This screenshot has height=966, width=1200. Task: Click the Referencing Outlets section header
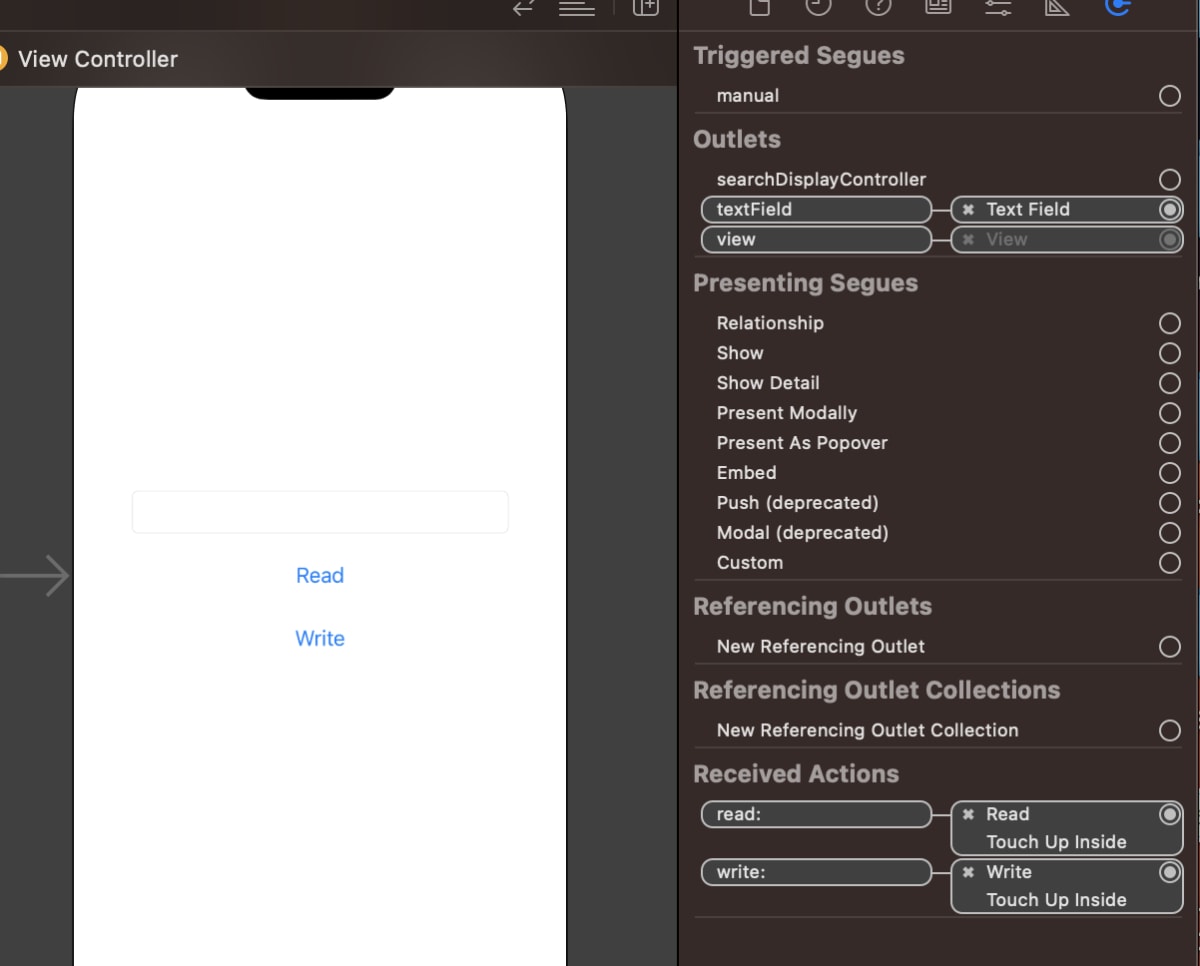(x=812, y=607)
